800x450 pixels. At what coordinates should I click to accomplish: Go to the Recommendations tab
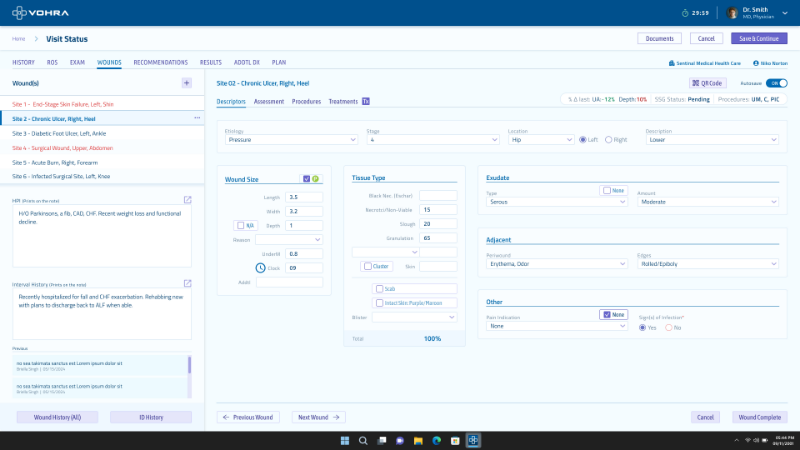point(160,62)
